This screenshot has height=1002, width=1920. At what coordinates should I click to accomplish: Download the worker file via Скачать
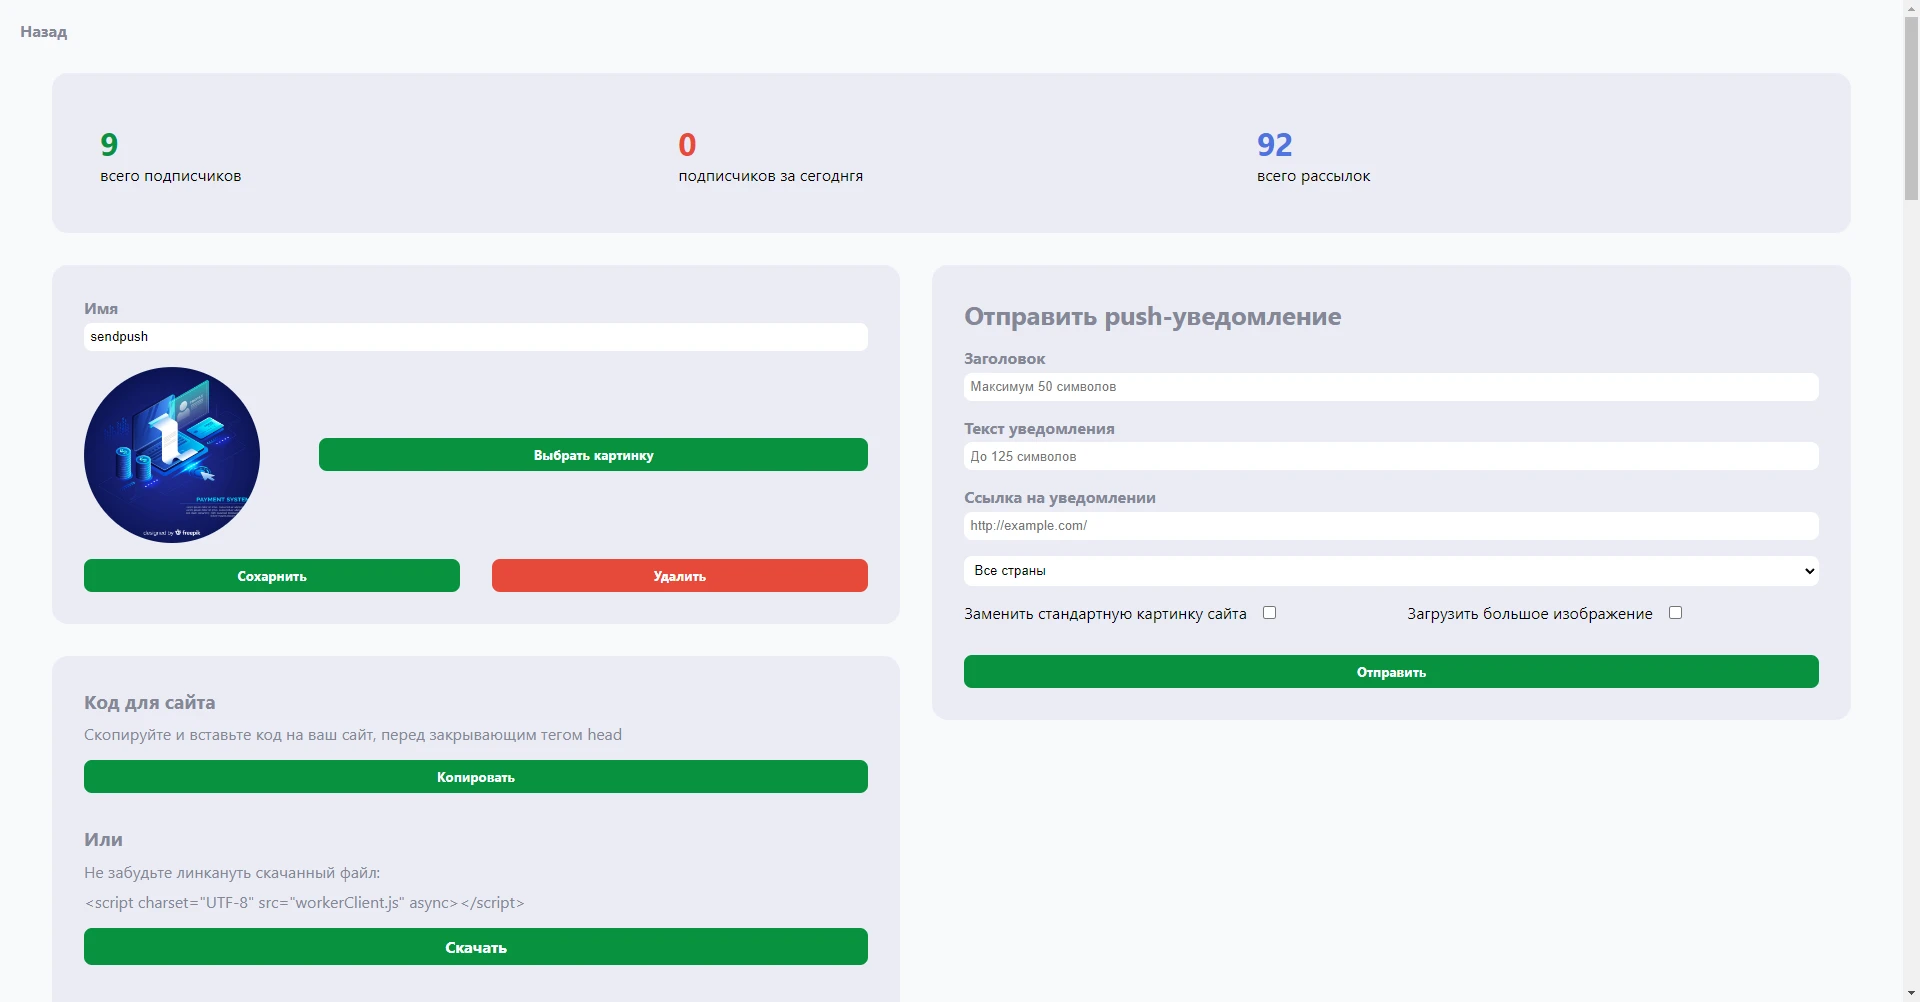[x=476, y=947]
